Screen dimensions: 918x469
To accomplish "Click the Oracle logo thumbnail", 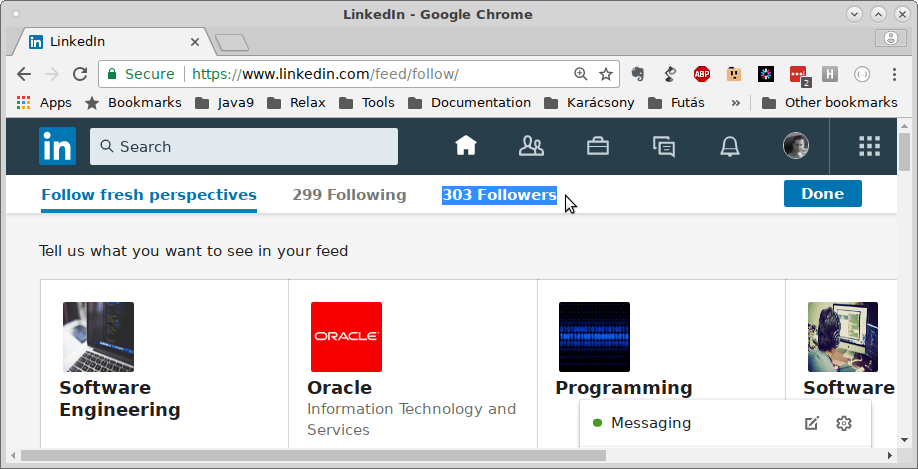I will [346, 337].
